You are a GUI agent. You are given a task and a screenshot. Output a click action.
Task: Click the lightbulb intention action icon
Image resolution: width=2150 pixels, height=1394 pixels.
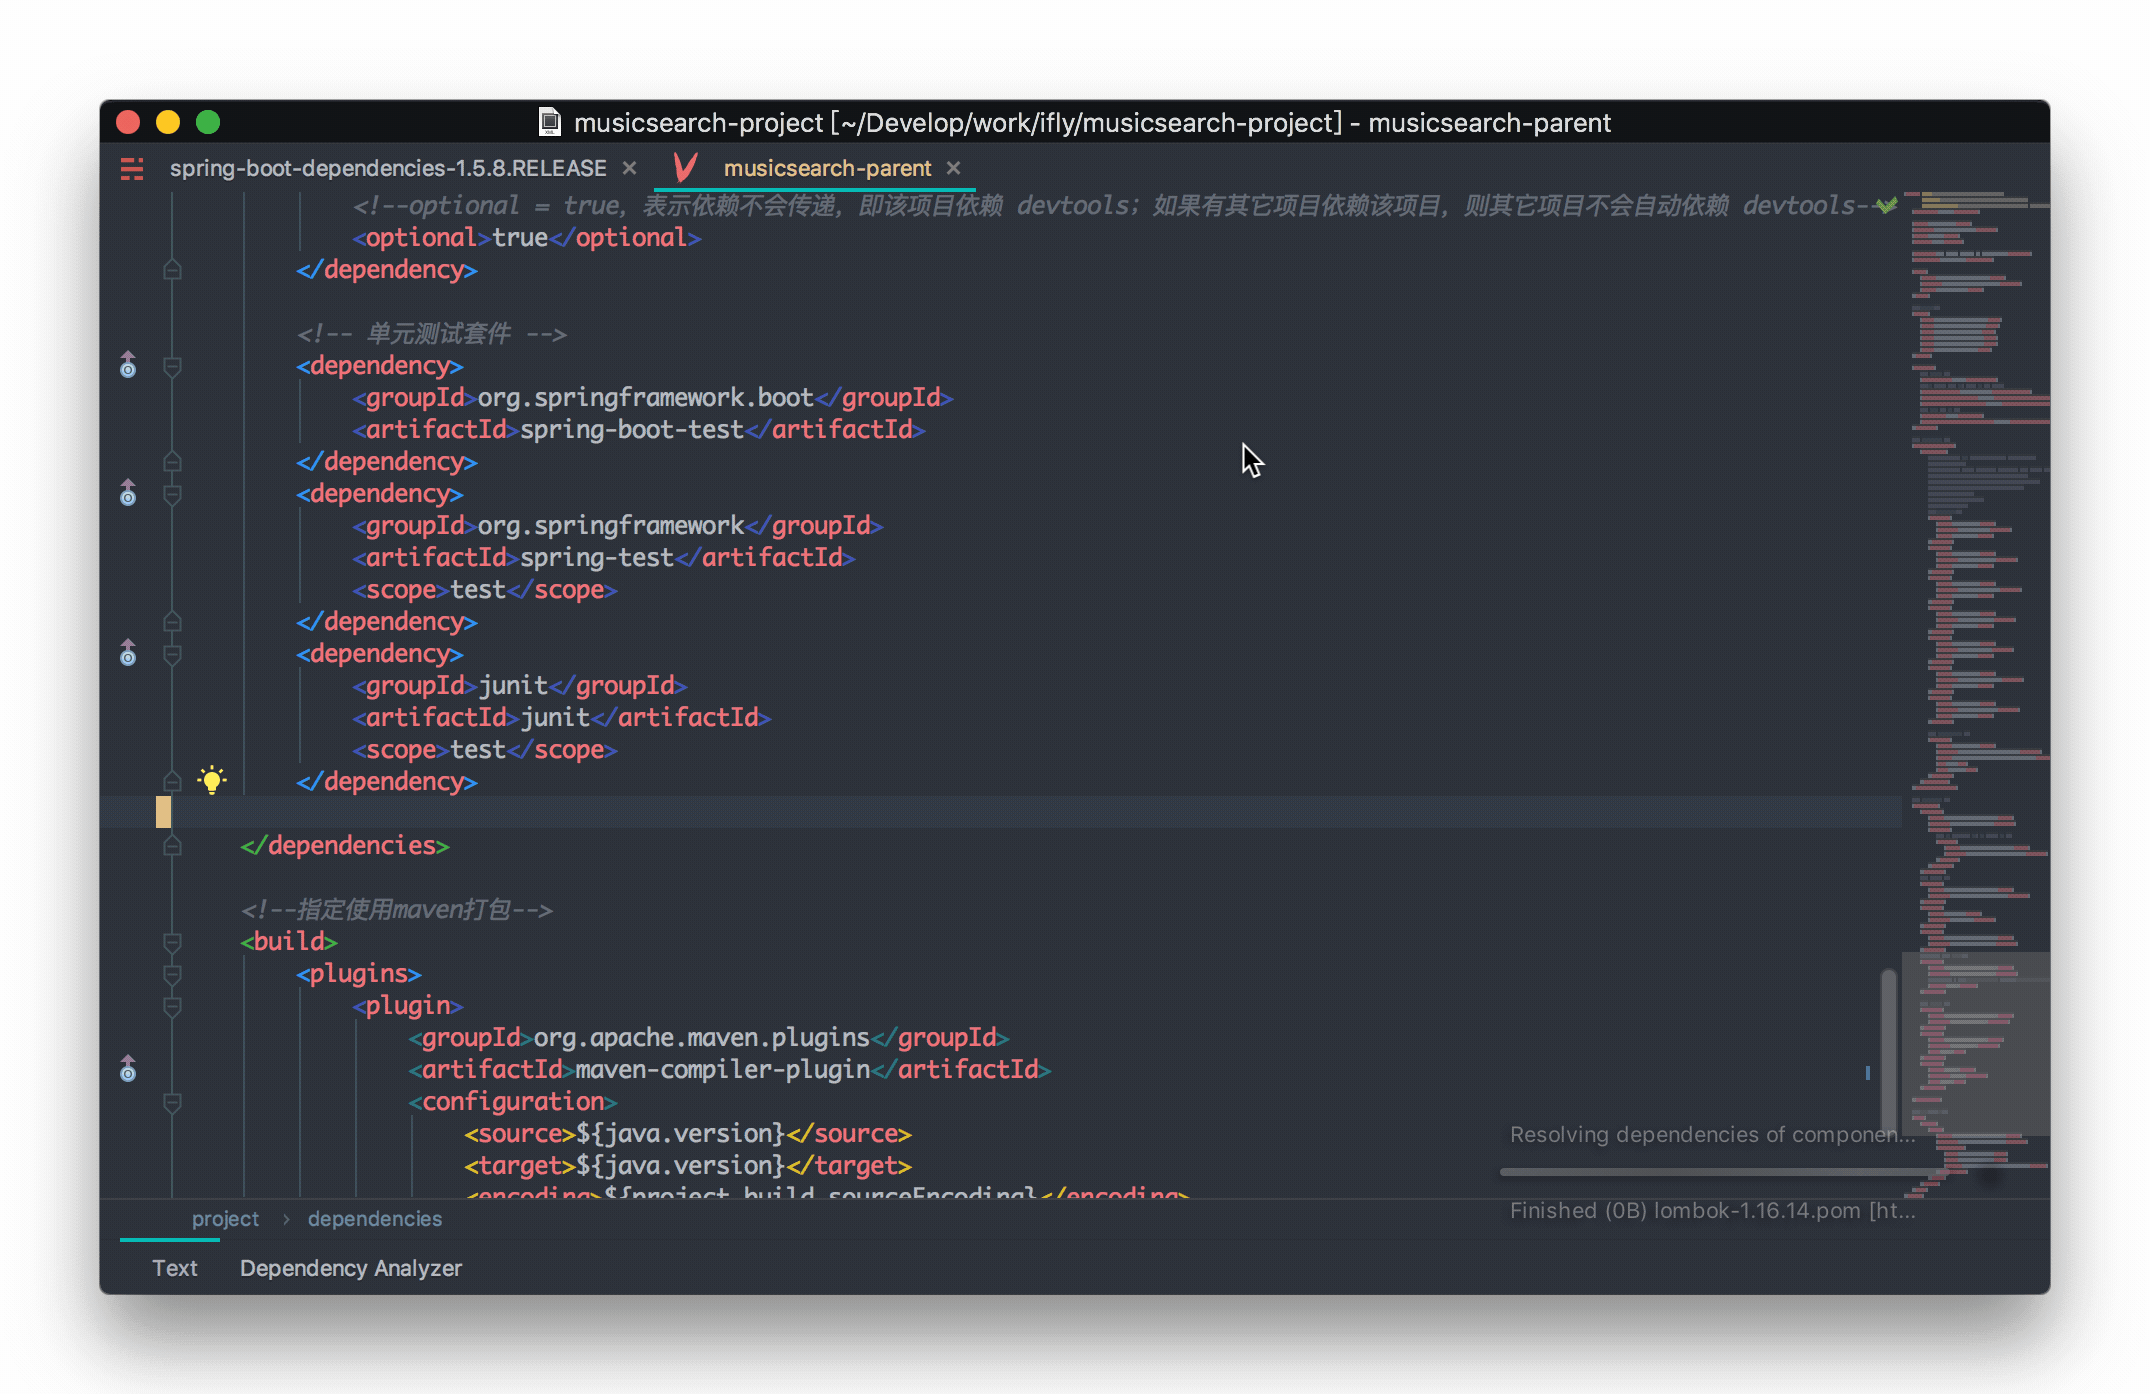coord(211,780)
